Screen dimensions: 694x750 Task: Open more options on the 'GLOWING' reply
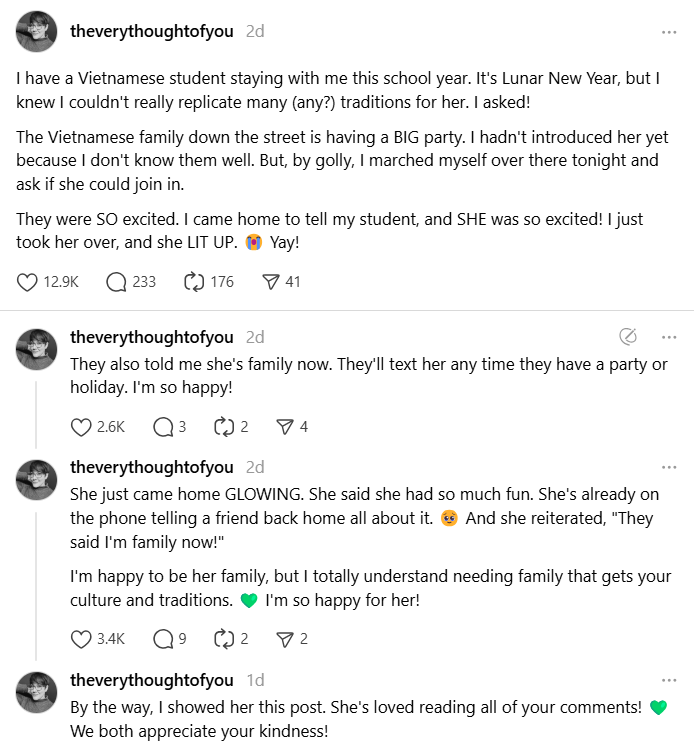click(x=669, y=467)
